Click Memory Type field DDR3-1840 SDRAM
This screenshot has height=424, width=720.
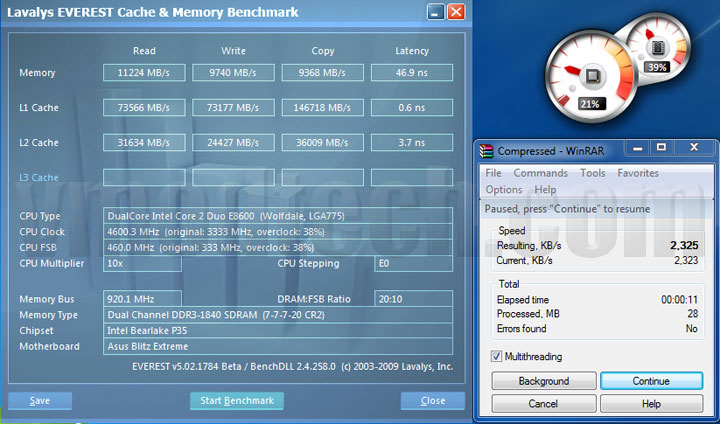pos(278,315)
